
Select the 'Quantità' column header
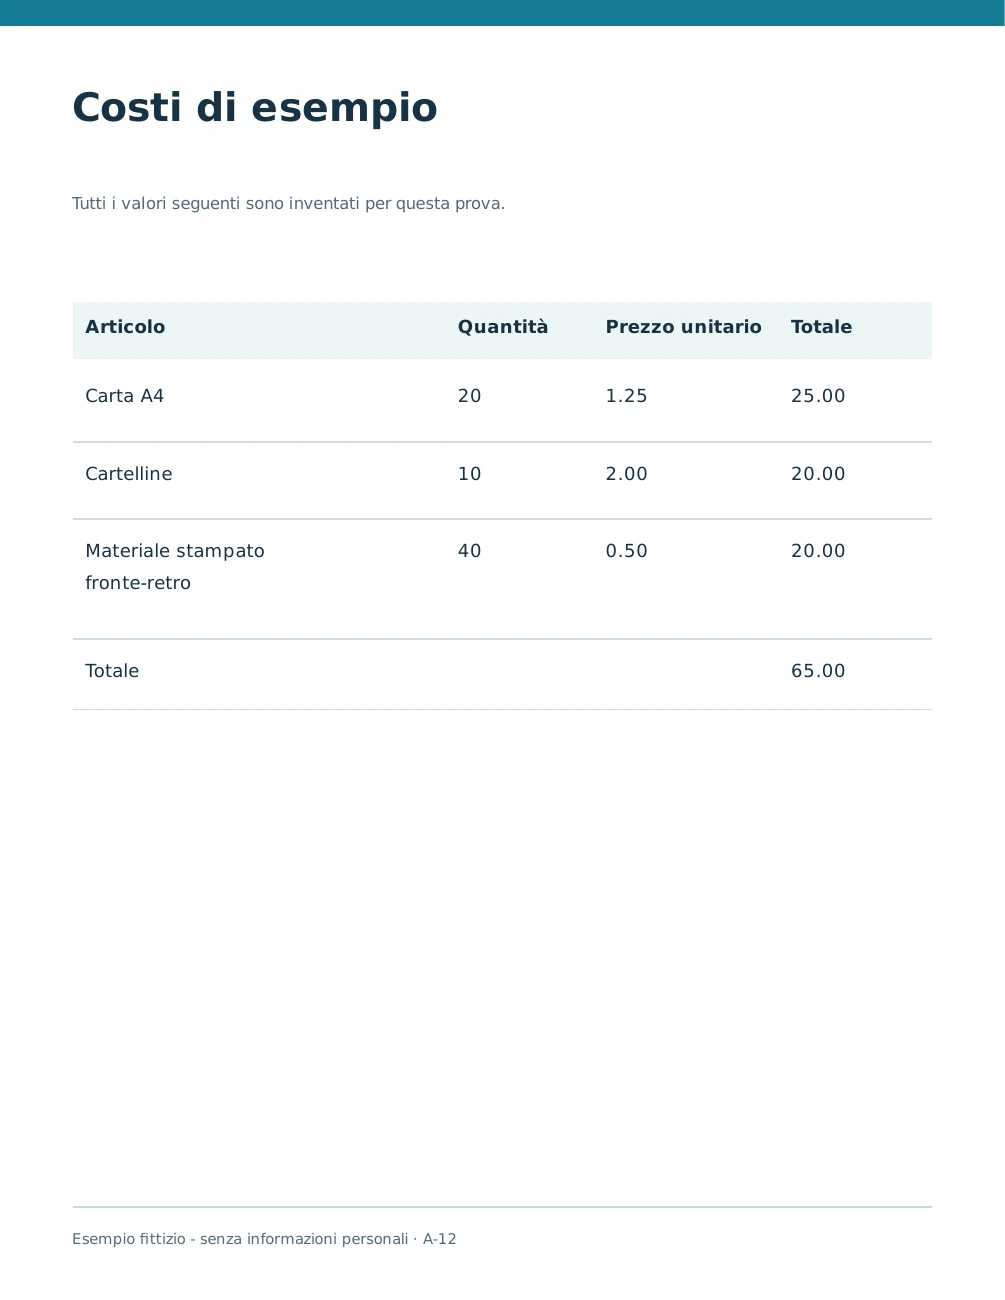click(x=503, y=327)
